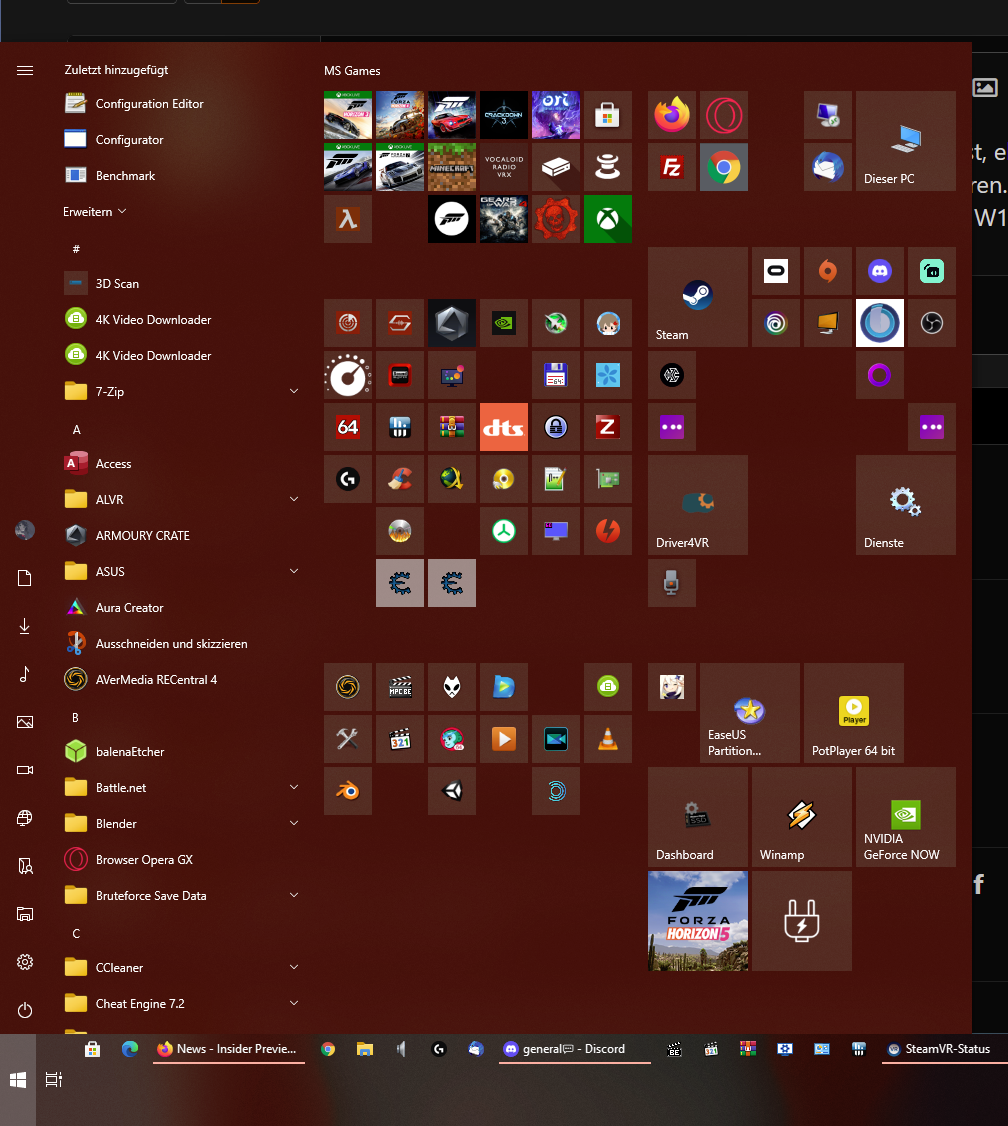The height and width of the screenshot is (1126, 1008).
Task: Launch the VLC media player tile
Action: pos(607,739)
